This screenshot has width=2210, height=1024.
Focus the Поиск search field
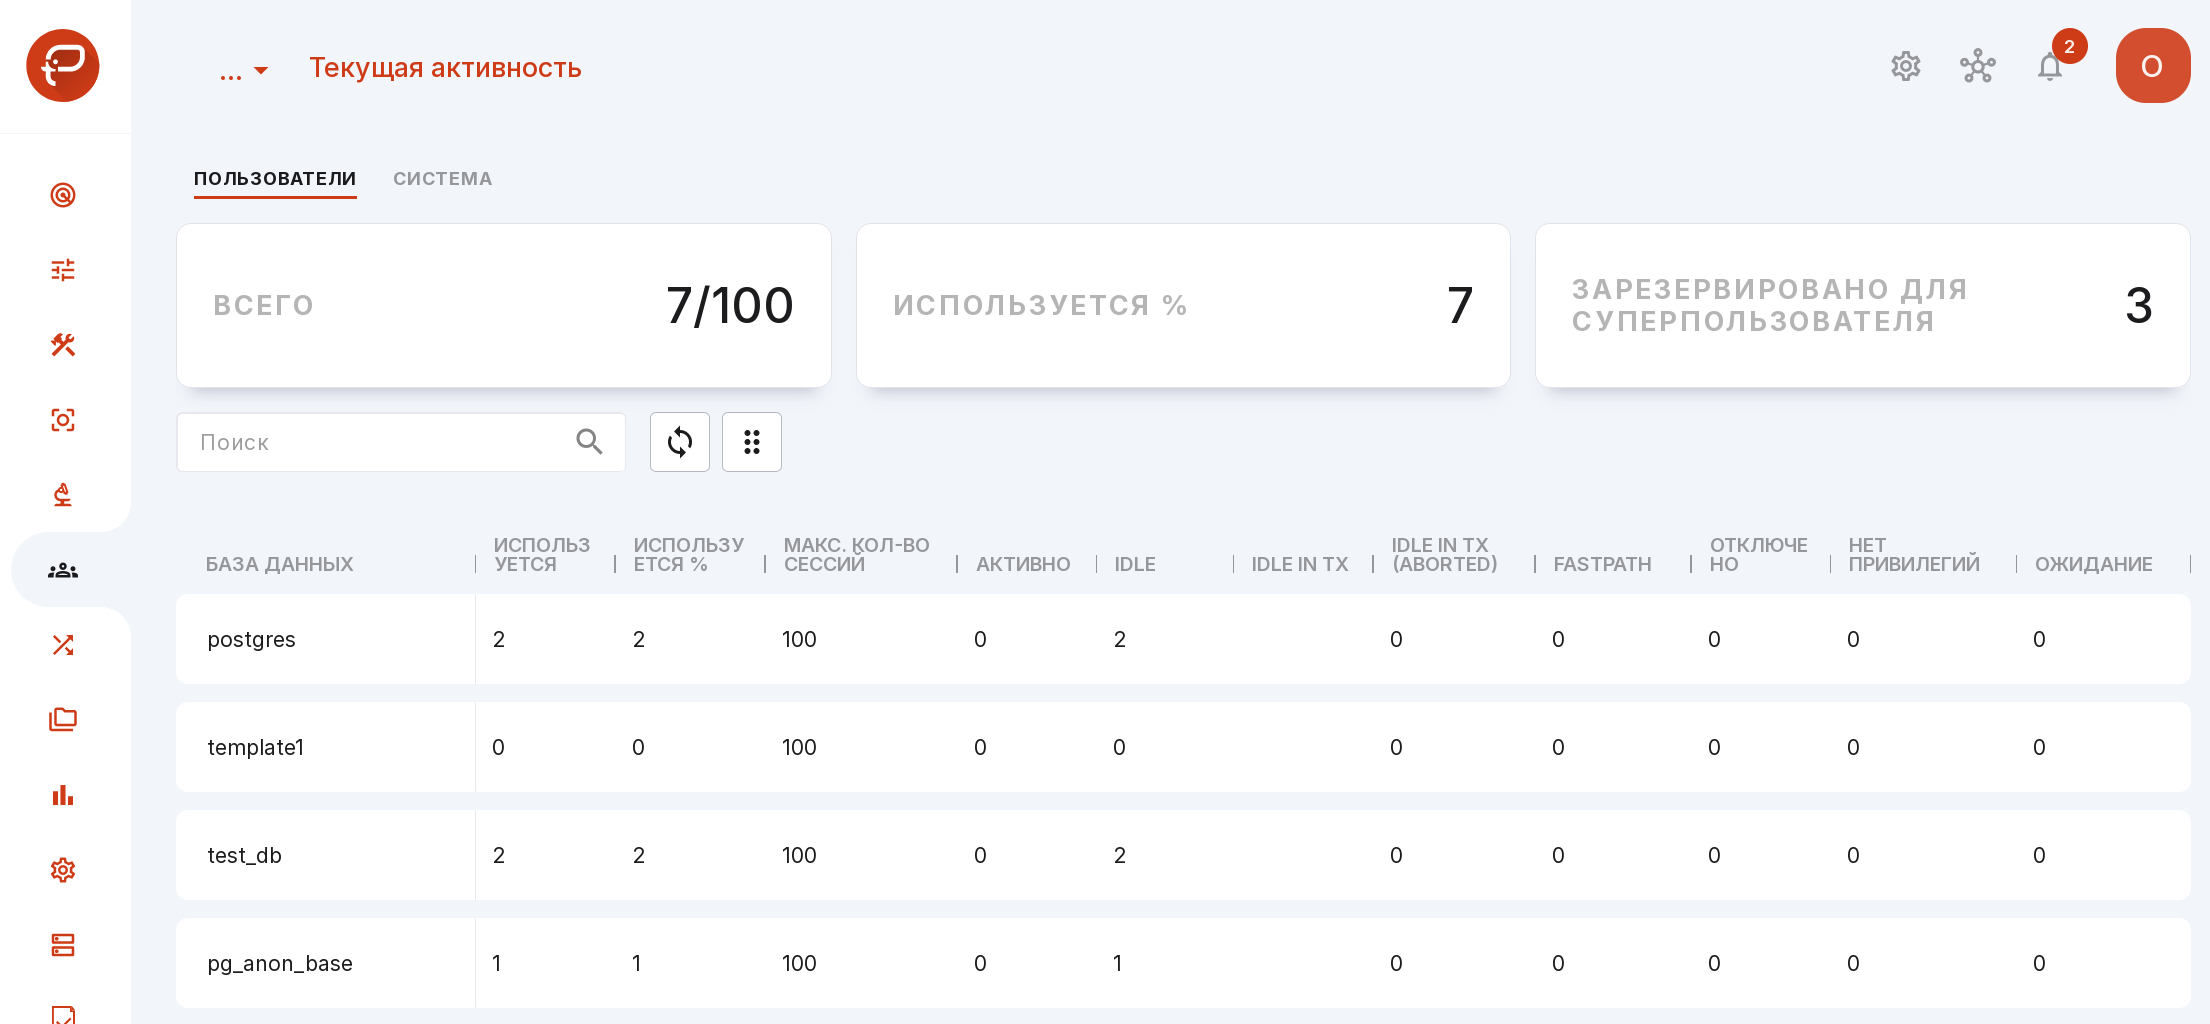tap(401, 442)
